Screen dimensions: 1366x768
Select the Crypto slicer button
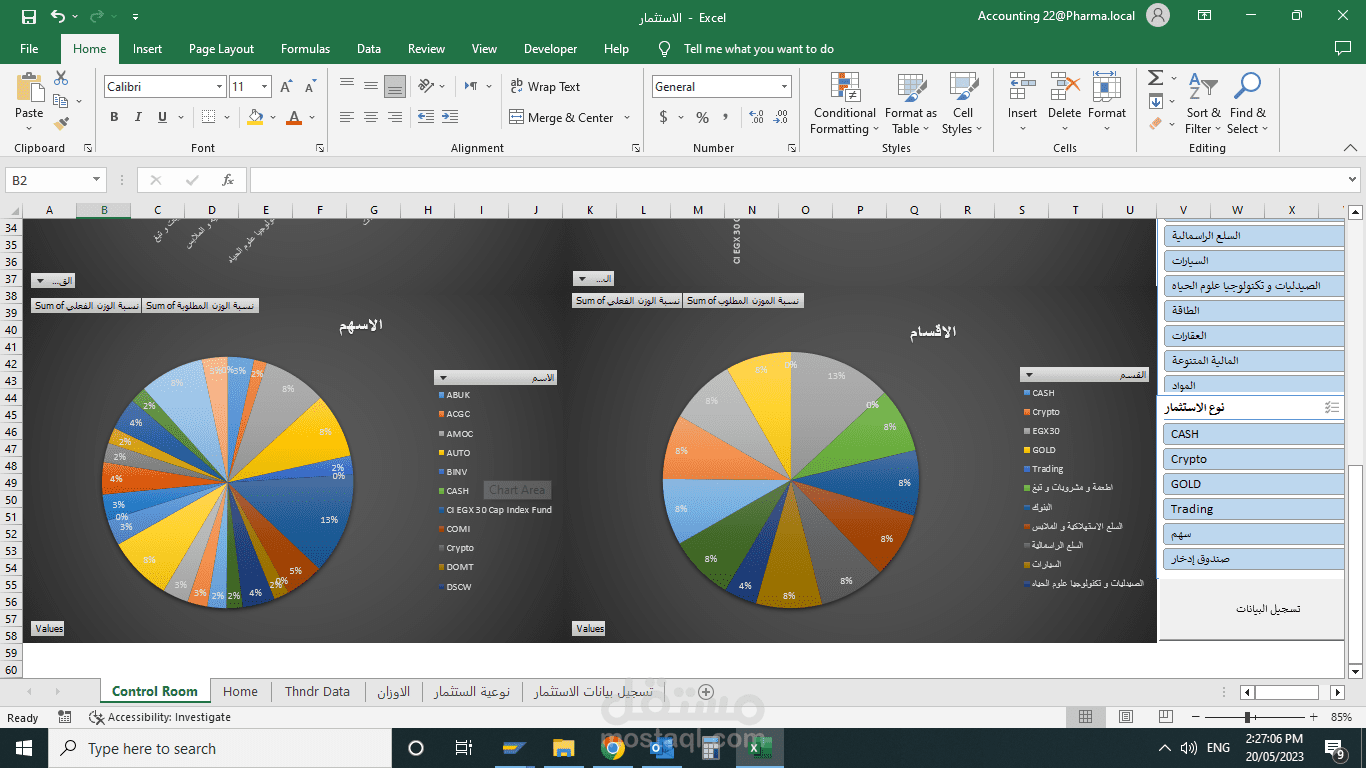click(x=1254, y=459)
